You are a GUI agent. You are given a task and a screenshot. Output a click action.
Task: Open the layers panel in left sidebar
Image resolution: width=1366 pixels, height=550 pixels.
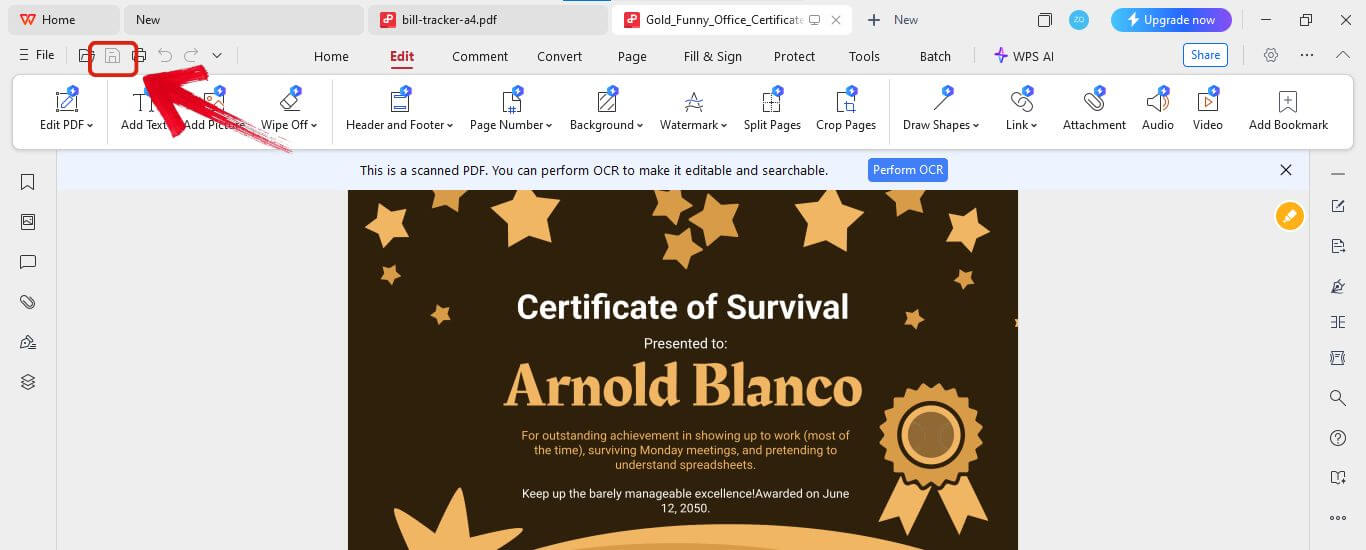pyautogui.click(x=28, y=382)
